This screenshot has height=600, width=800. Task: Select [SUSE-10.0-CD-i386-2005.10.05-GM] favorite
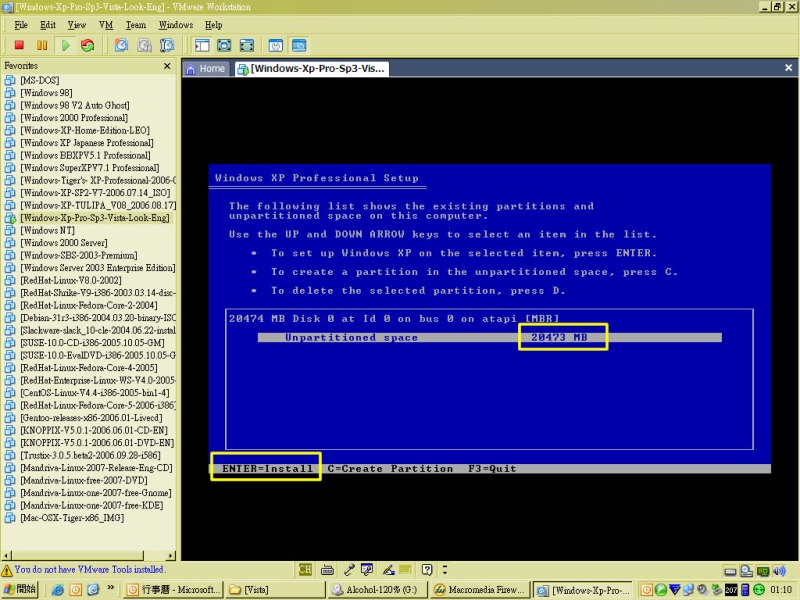click(92, 343)
